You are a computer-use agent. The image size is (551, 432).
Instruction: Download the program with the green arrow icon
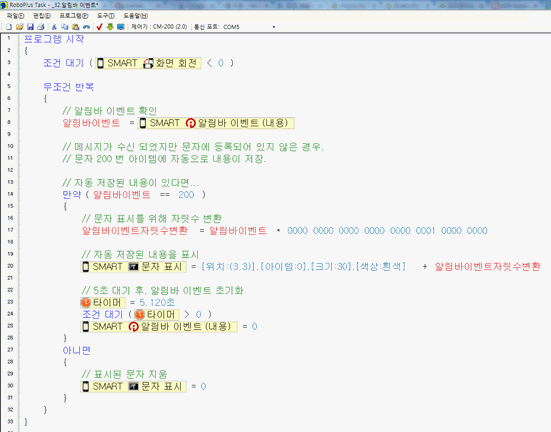110,27
